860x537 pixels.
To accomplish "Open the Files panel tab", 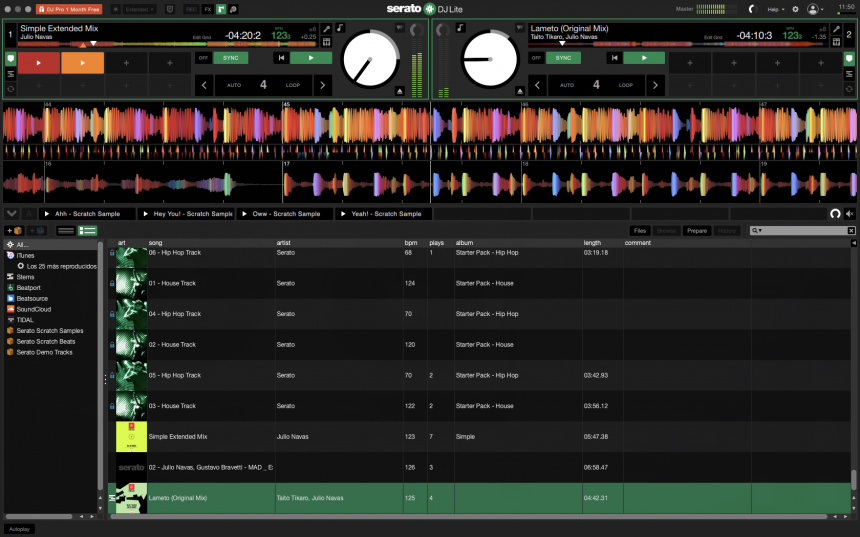I will tap(640, 231).
